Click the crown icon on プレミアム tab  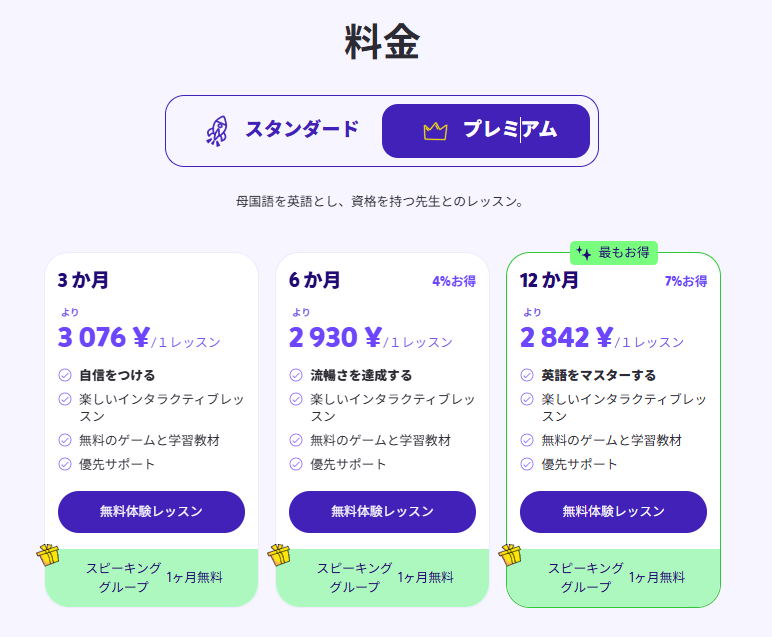(435, 131)
